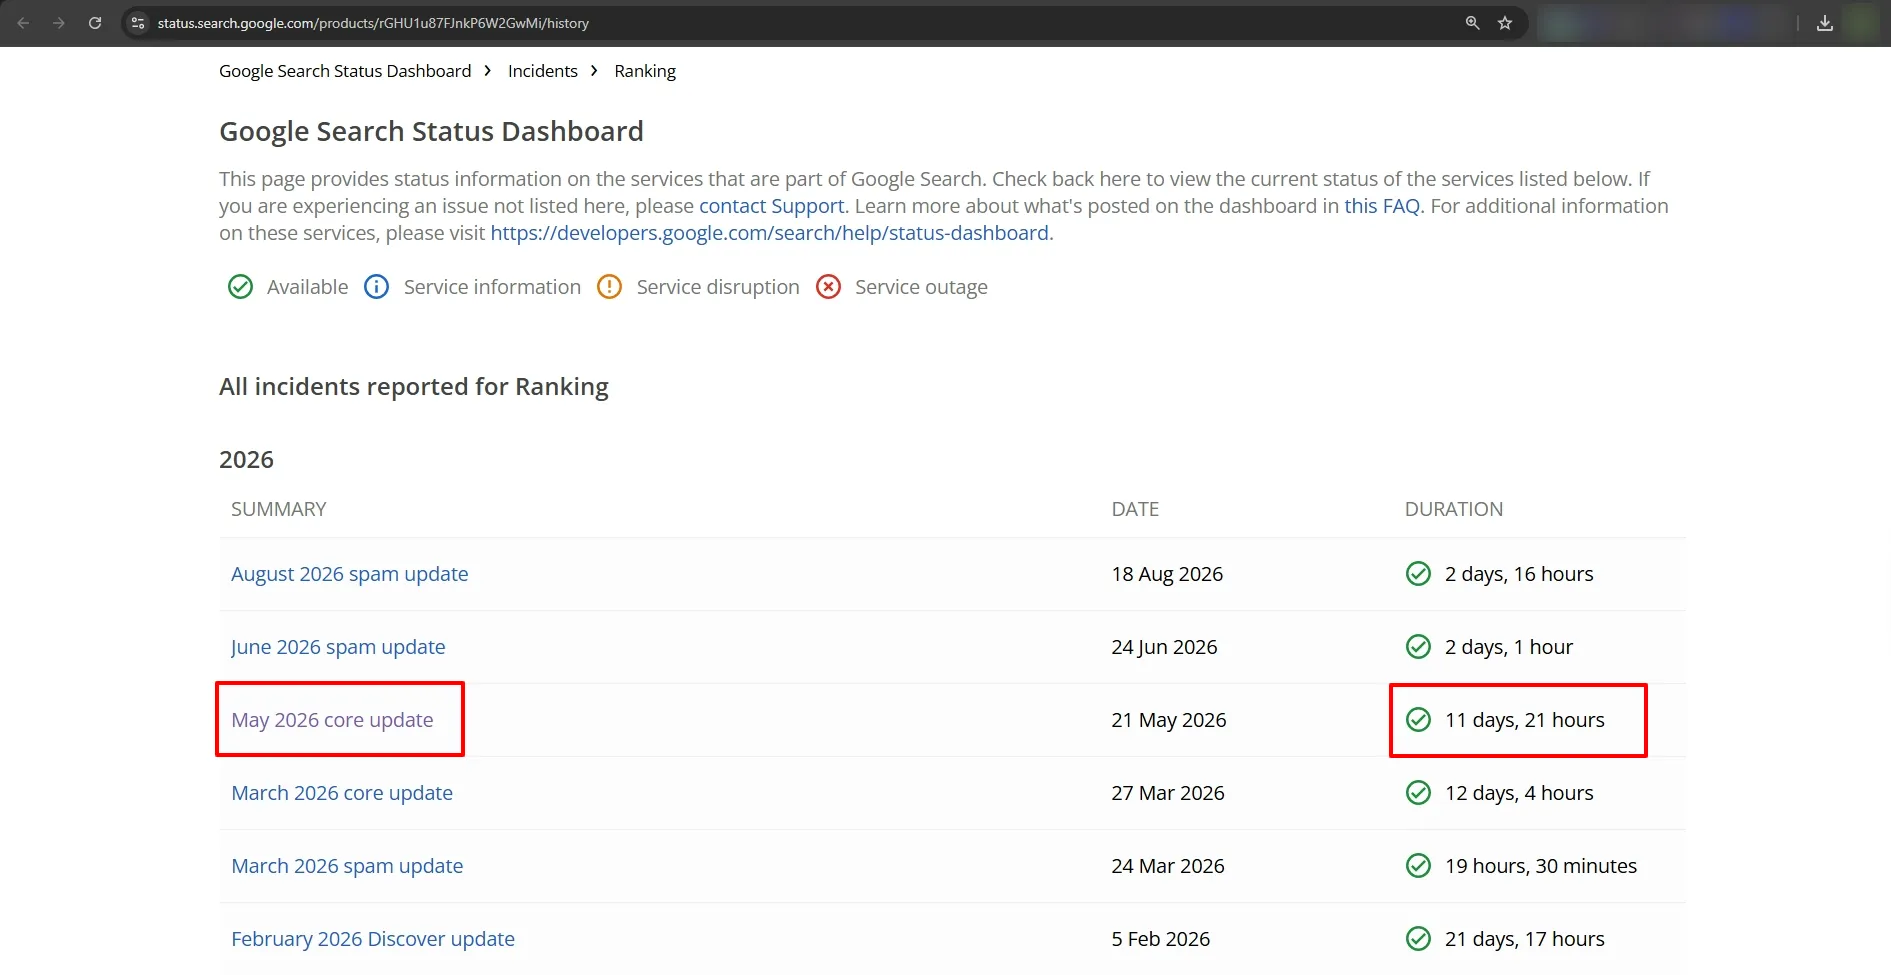The height and width of the screenshot is (975, 1891).
Task: Click the date 21 May 2026
Action: pyautogui.click(x=1168, y=720)
